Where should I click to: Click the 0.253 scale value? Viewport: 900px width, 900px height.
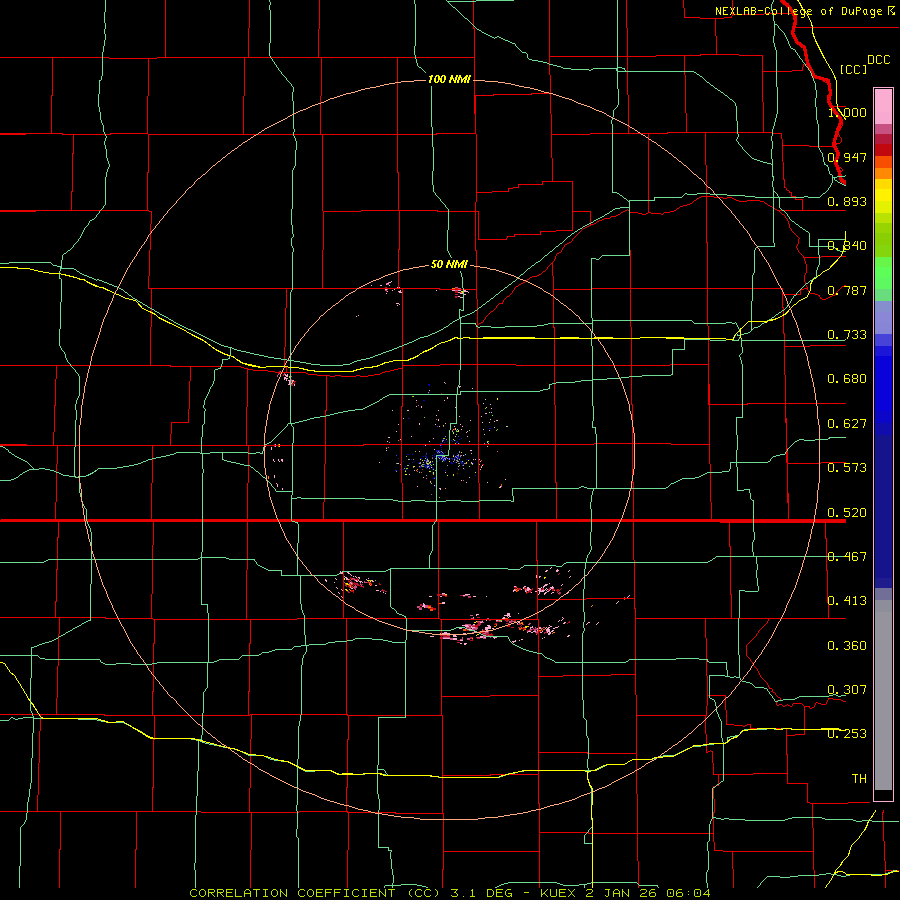click(847, 734)
